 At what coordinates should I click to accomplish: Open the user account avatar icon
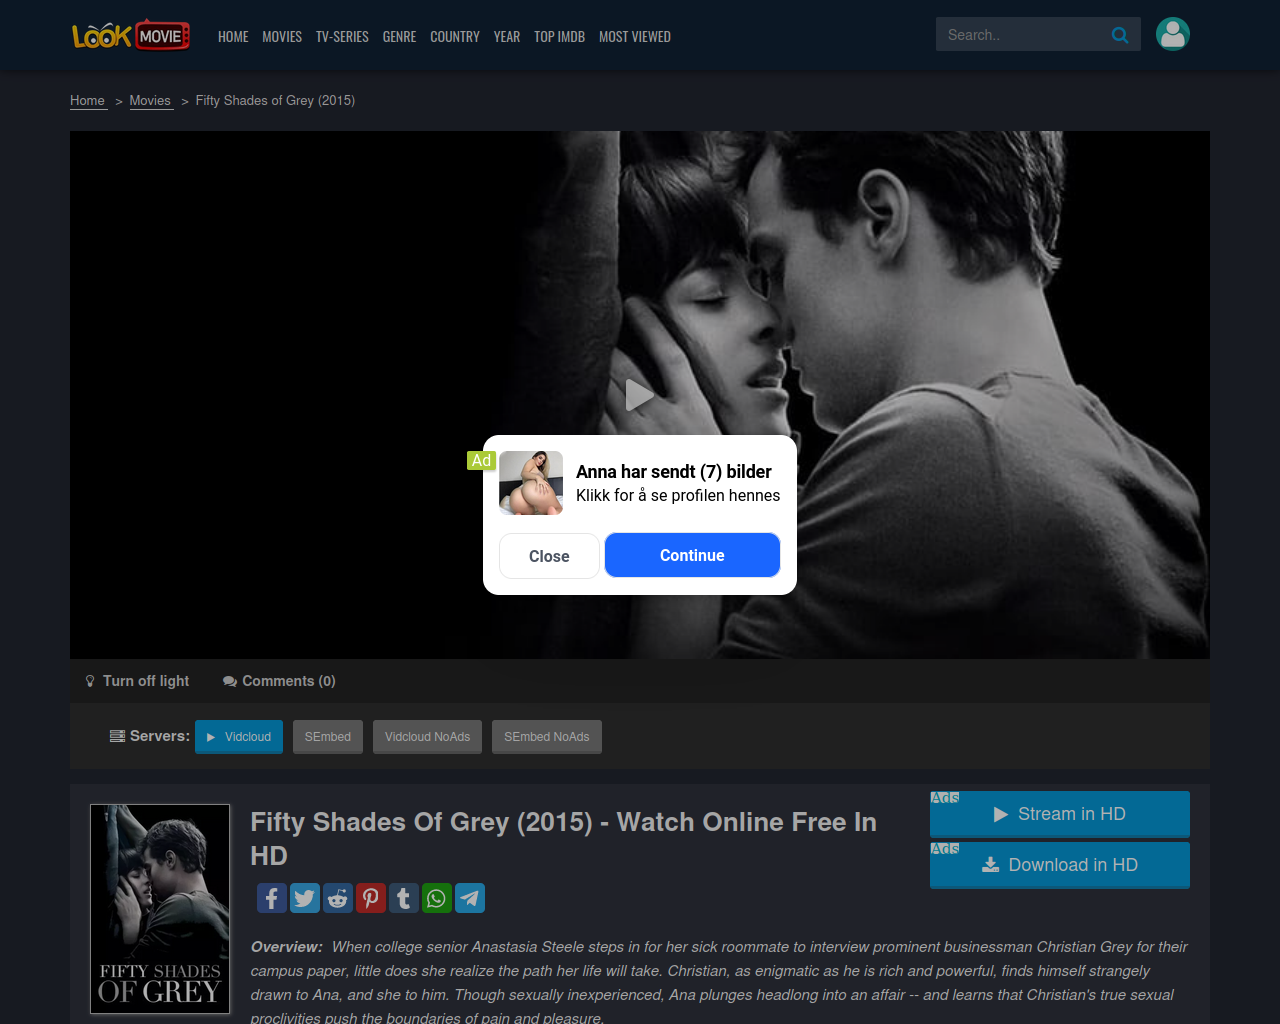click(x=1173, y=34)
